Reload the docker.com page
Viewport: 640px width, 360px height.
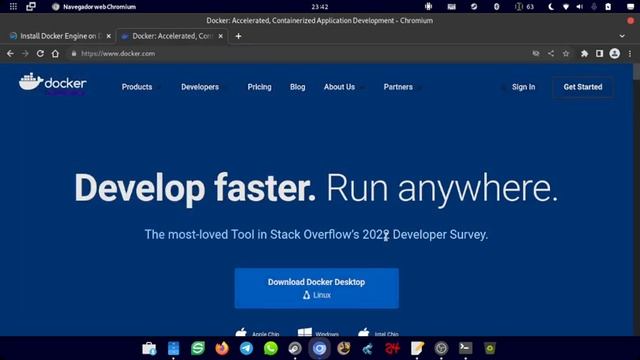[x=40, y=53]
